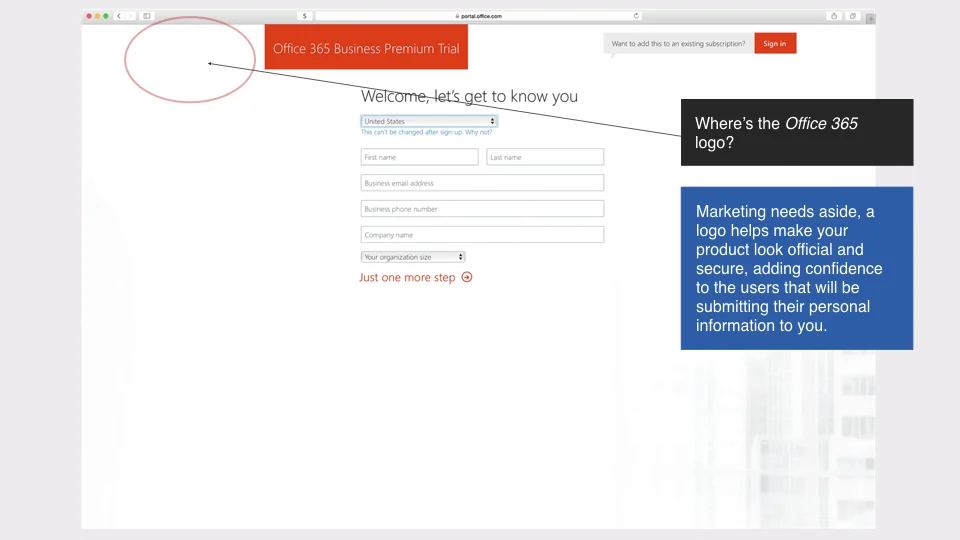Click the portal.office.com address bar

(479, 16)
